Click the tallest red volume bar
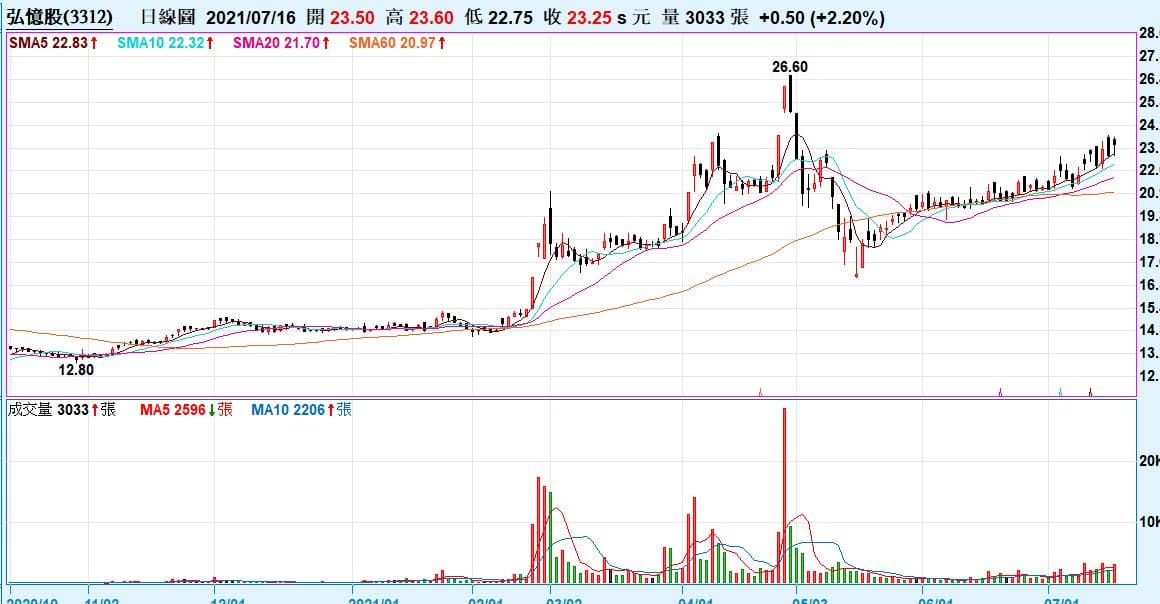The width and height of the screenshot is (1160, 604). coord(784,495)
